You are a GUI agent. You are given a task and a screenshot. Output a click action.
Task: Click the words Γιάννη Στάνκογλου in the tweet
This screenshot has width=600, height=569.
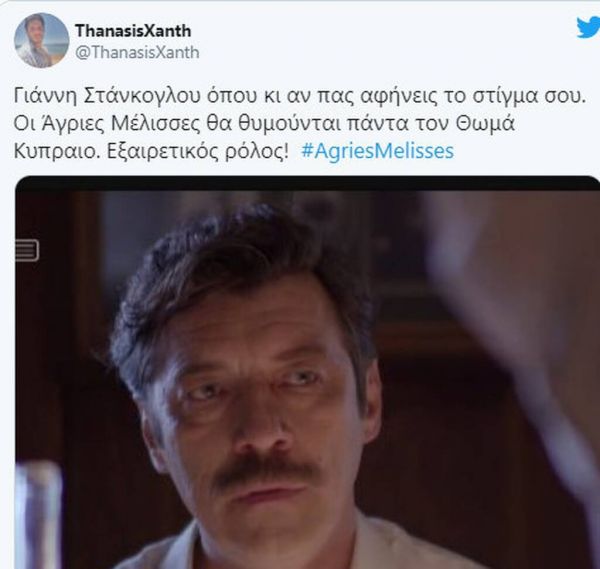pos(107,96)
